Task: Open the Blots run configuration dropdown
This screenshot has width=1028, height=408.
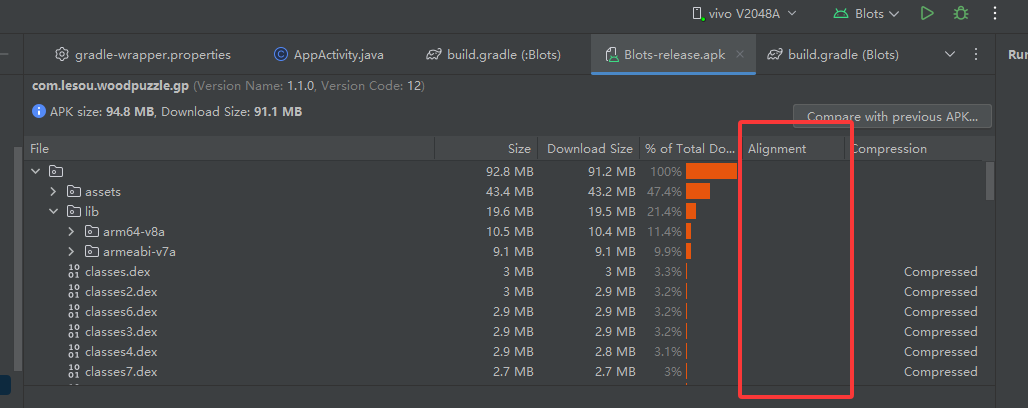Action: pyautogui.click(x=867, y=13)
